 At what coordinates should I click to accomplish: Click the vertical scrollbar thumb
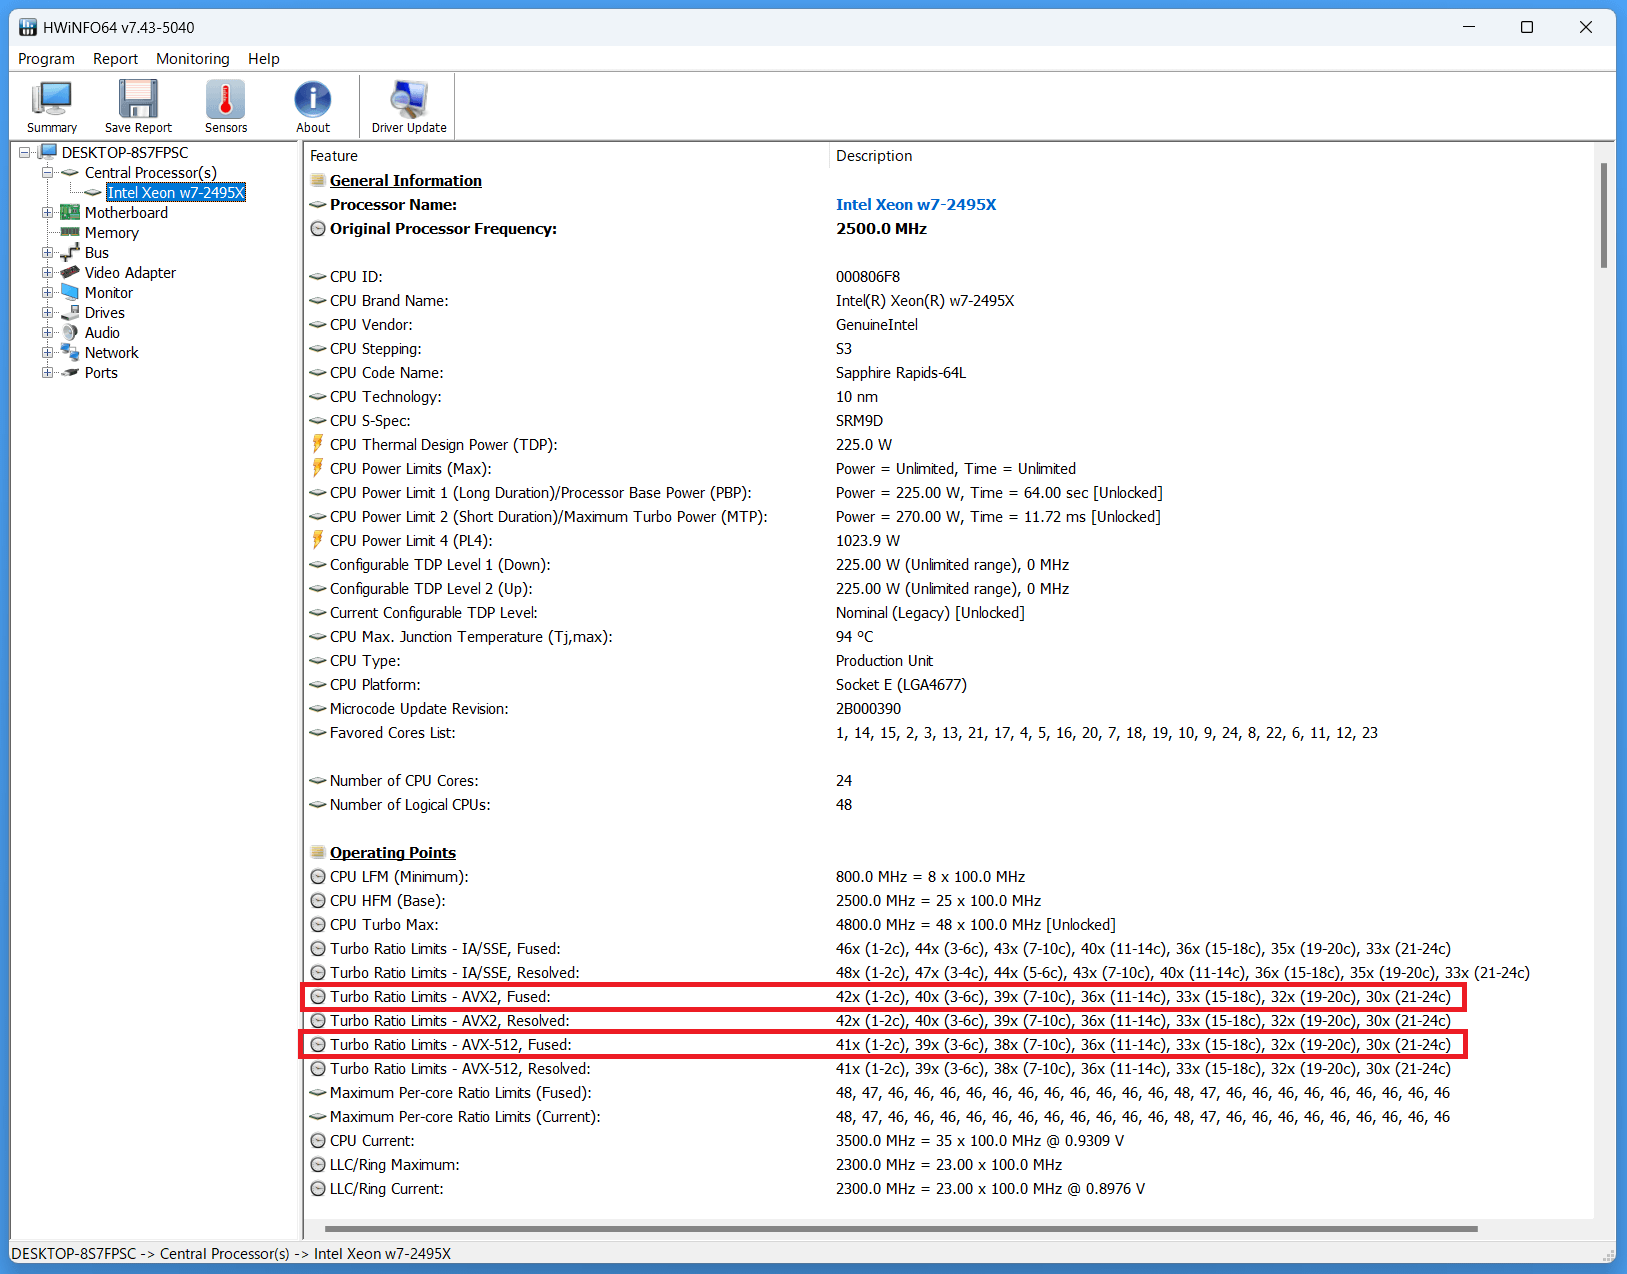1604,215
